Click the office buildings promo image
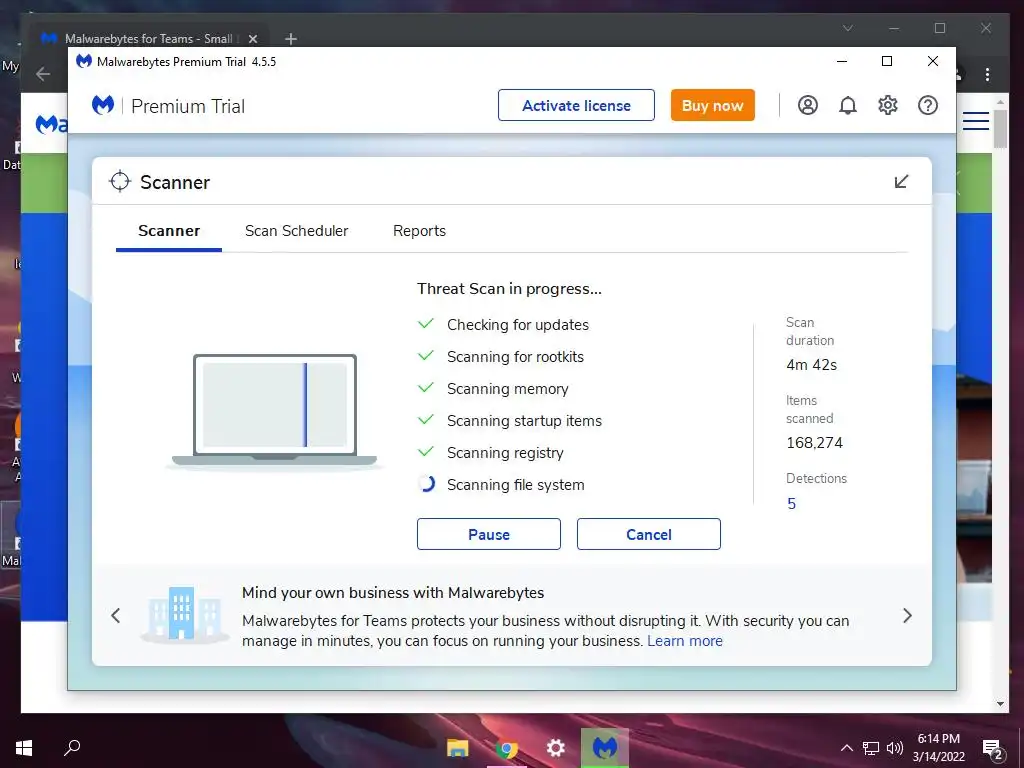This screenshot has height=768, width=1024. (183, 614)
